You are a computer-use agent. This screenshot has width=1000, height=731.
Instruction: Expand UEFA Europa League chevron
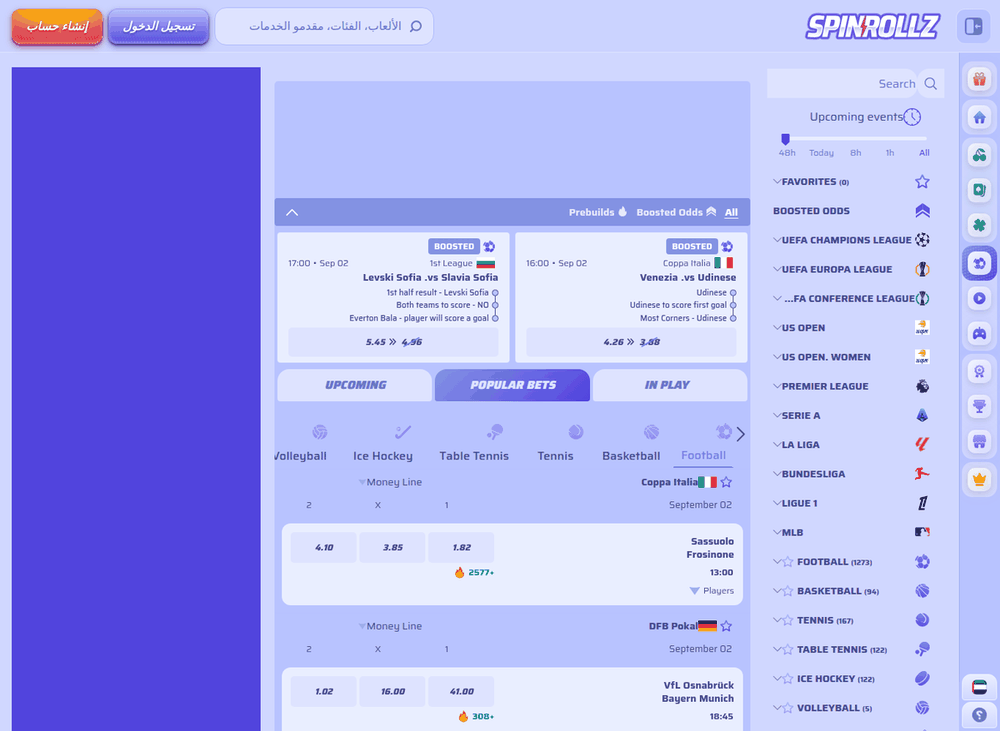(777, 269)
